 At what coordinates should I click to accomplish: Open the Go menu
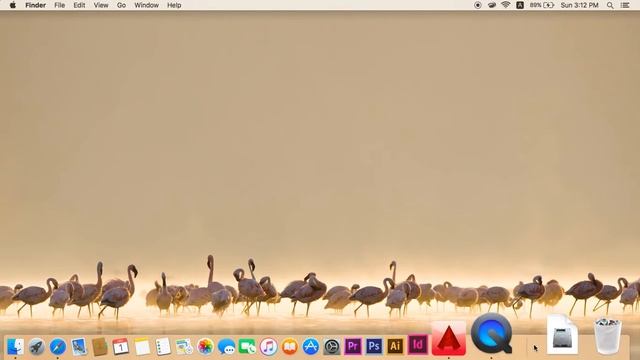pyautogui.click(x=121, y=5)
